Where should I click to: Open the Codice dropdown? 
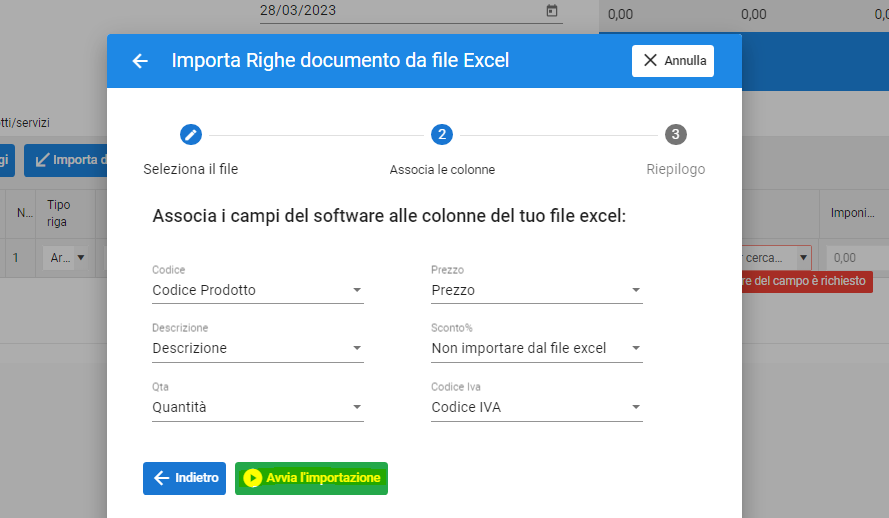257,290
